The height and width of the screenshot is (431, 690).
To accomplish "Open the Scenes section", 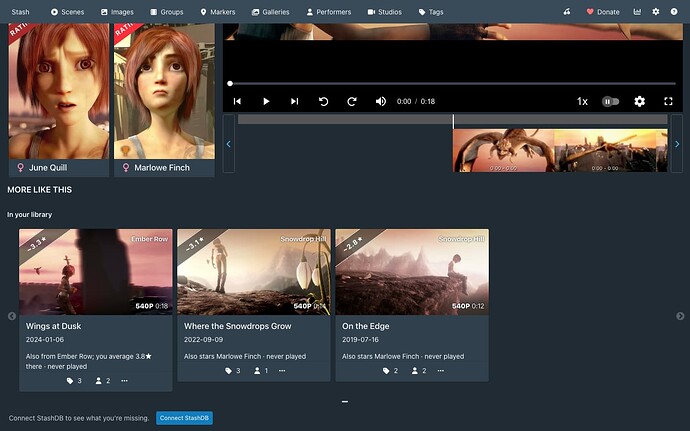I will (x=67, y=12).
